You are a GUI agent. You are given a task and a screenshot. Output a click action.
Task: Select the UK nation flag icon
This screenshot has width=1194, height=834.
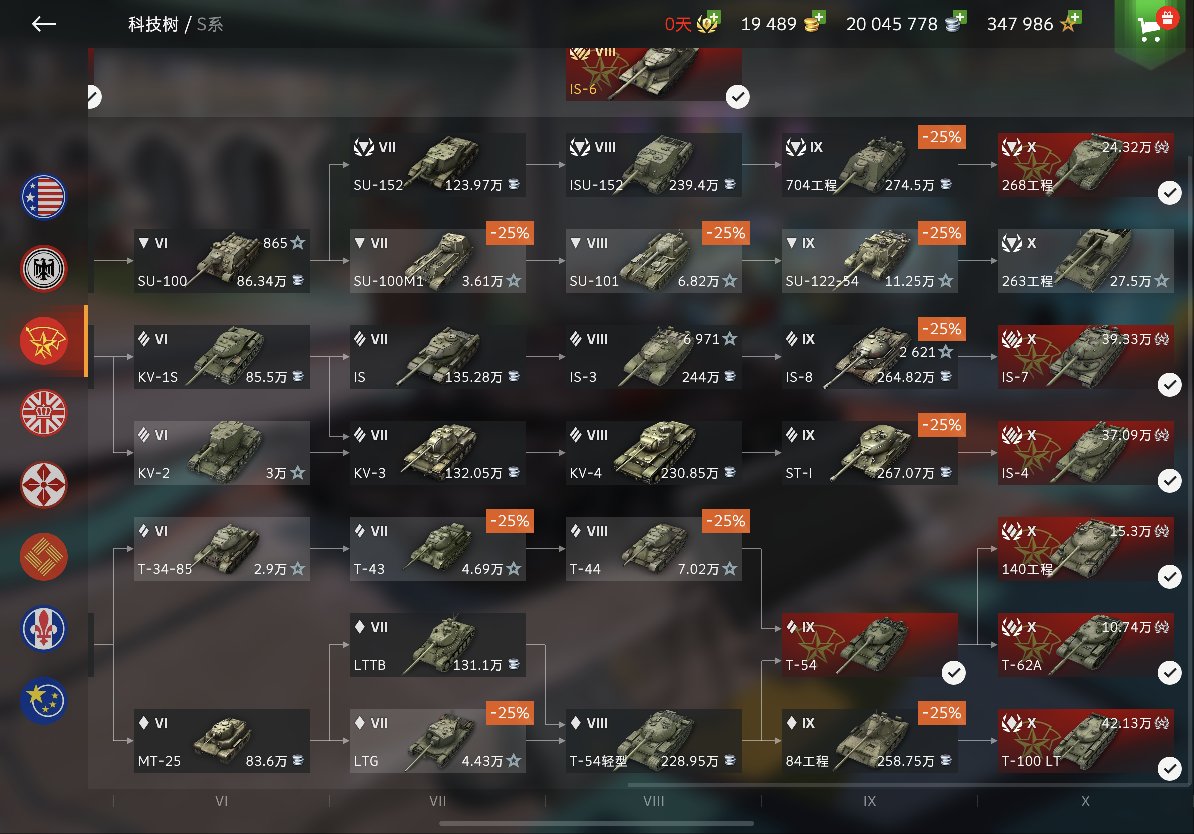(x=43, y=413)
